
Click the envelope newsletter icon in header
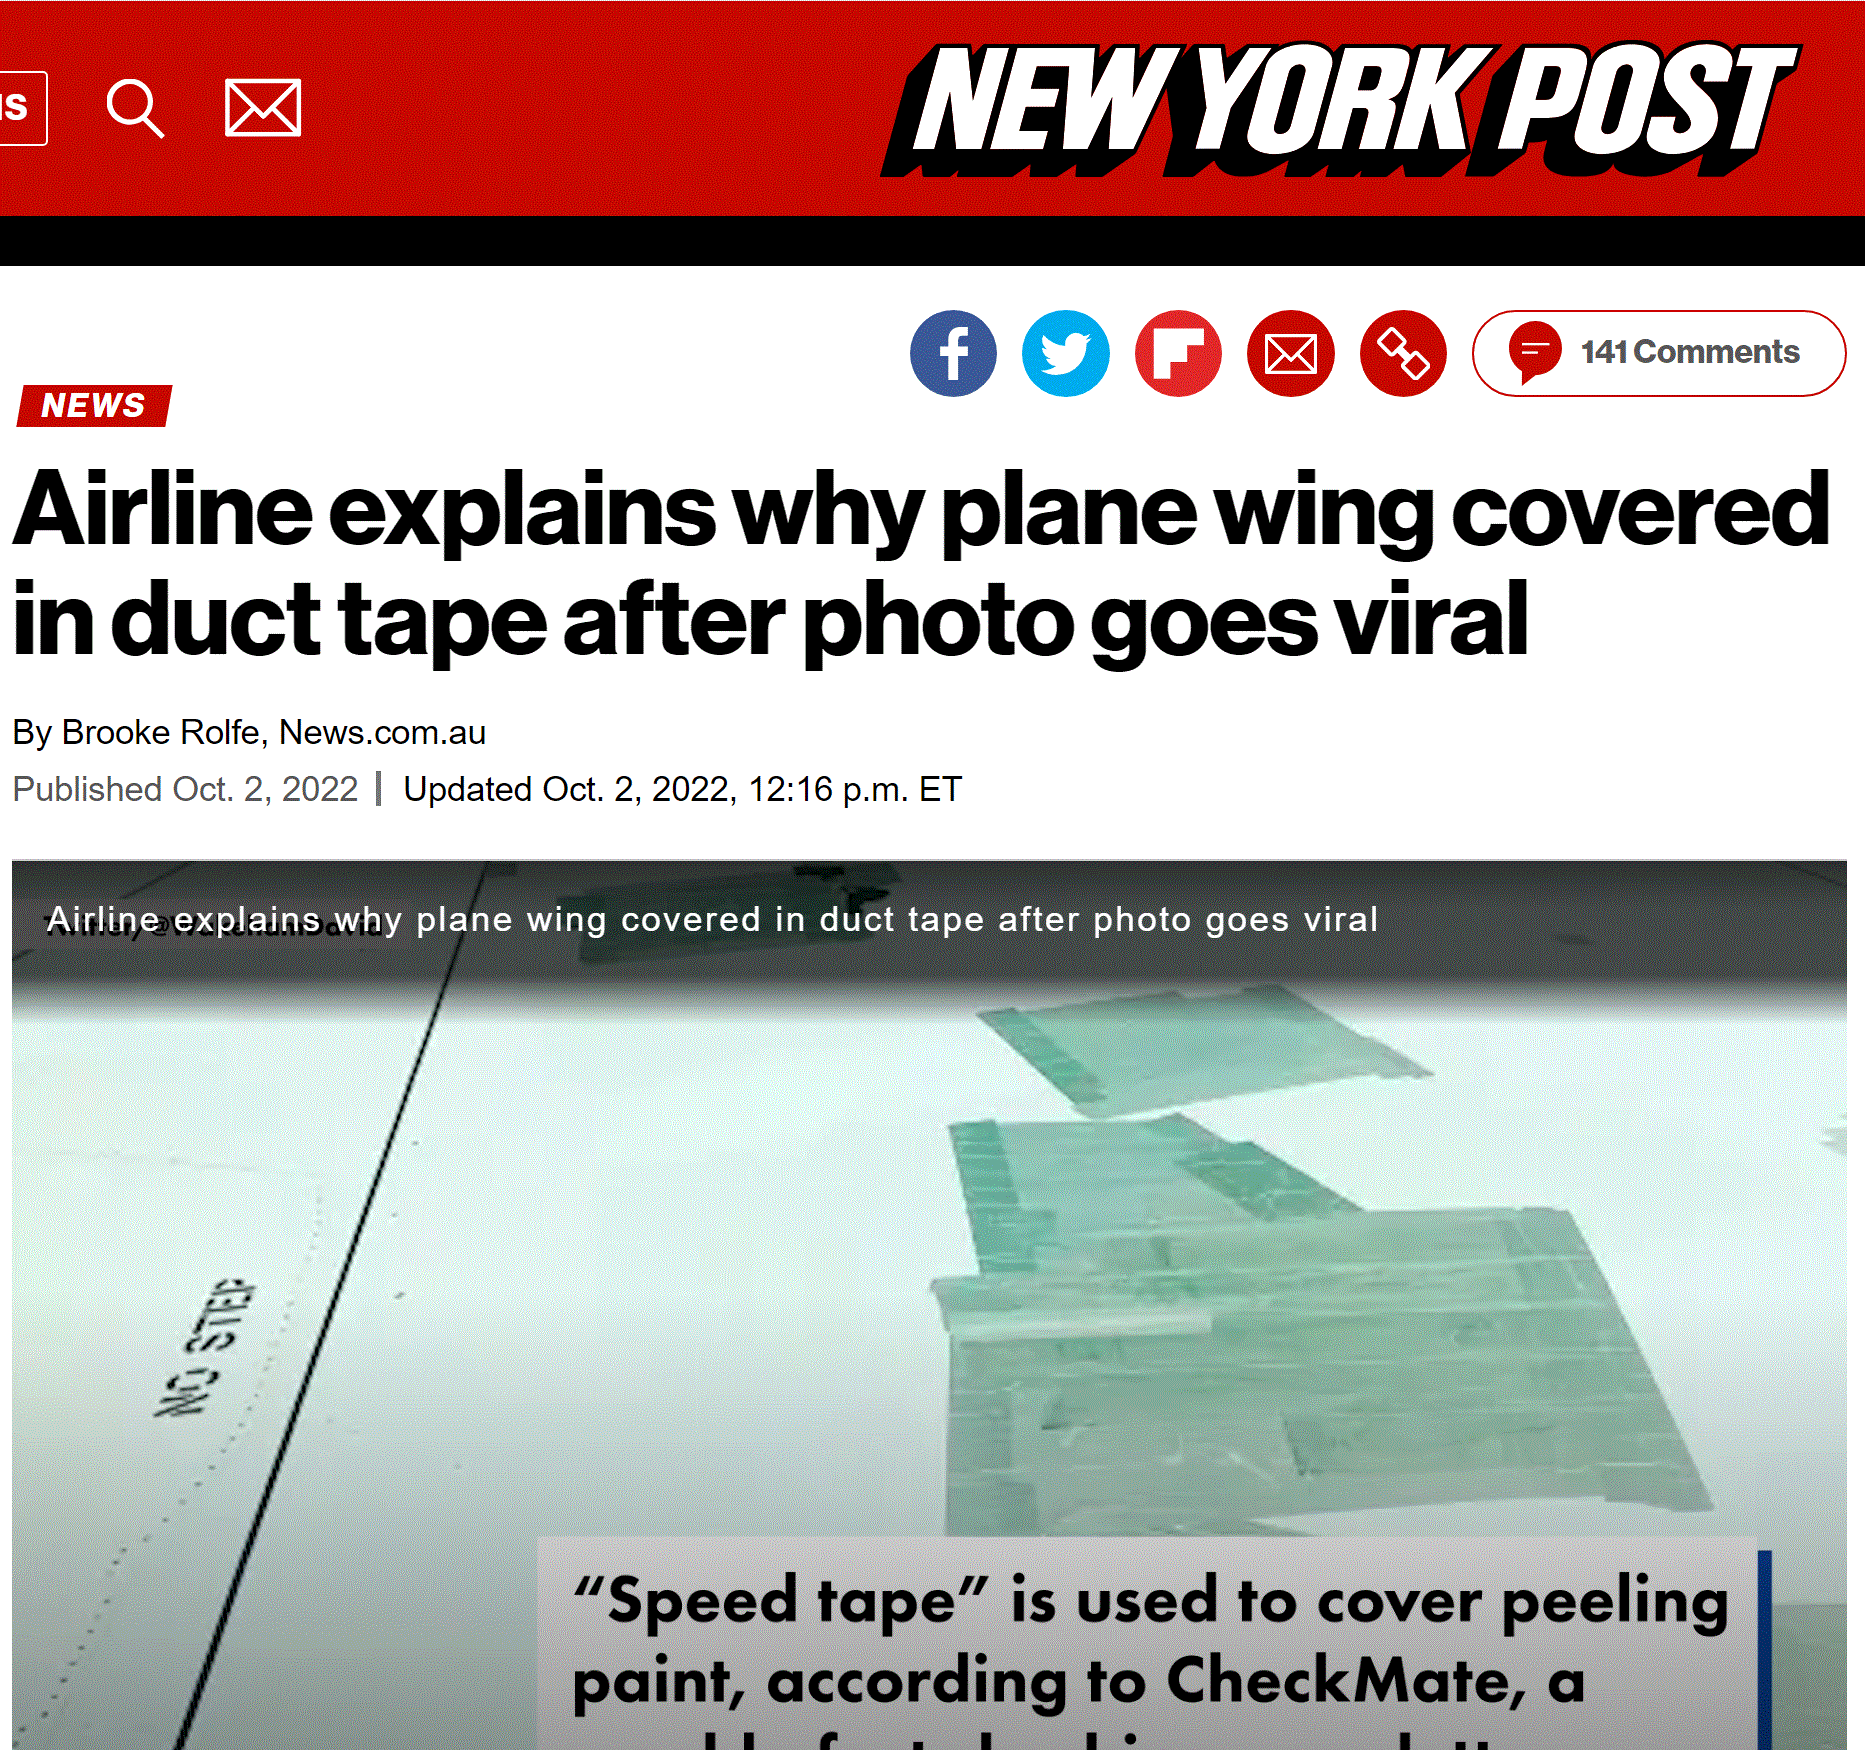tap(263, 108)
